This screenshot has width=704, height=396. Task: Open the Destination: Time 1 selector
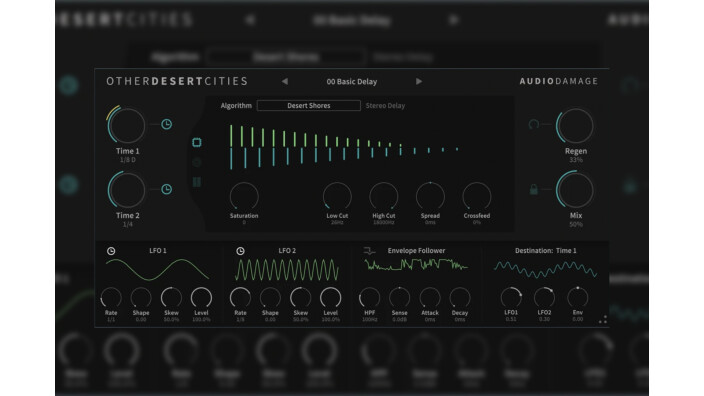pyautogui.click(x=546, y=251)
